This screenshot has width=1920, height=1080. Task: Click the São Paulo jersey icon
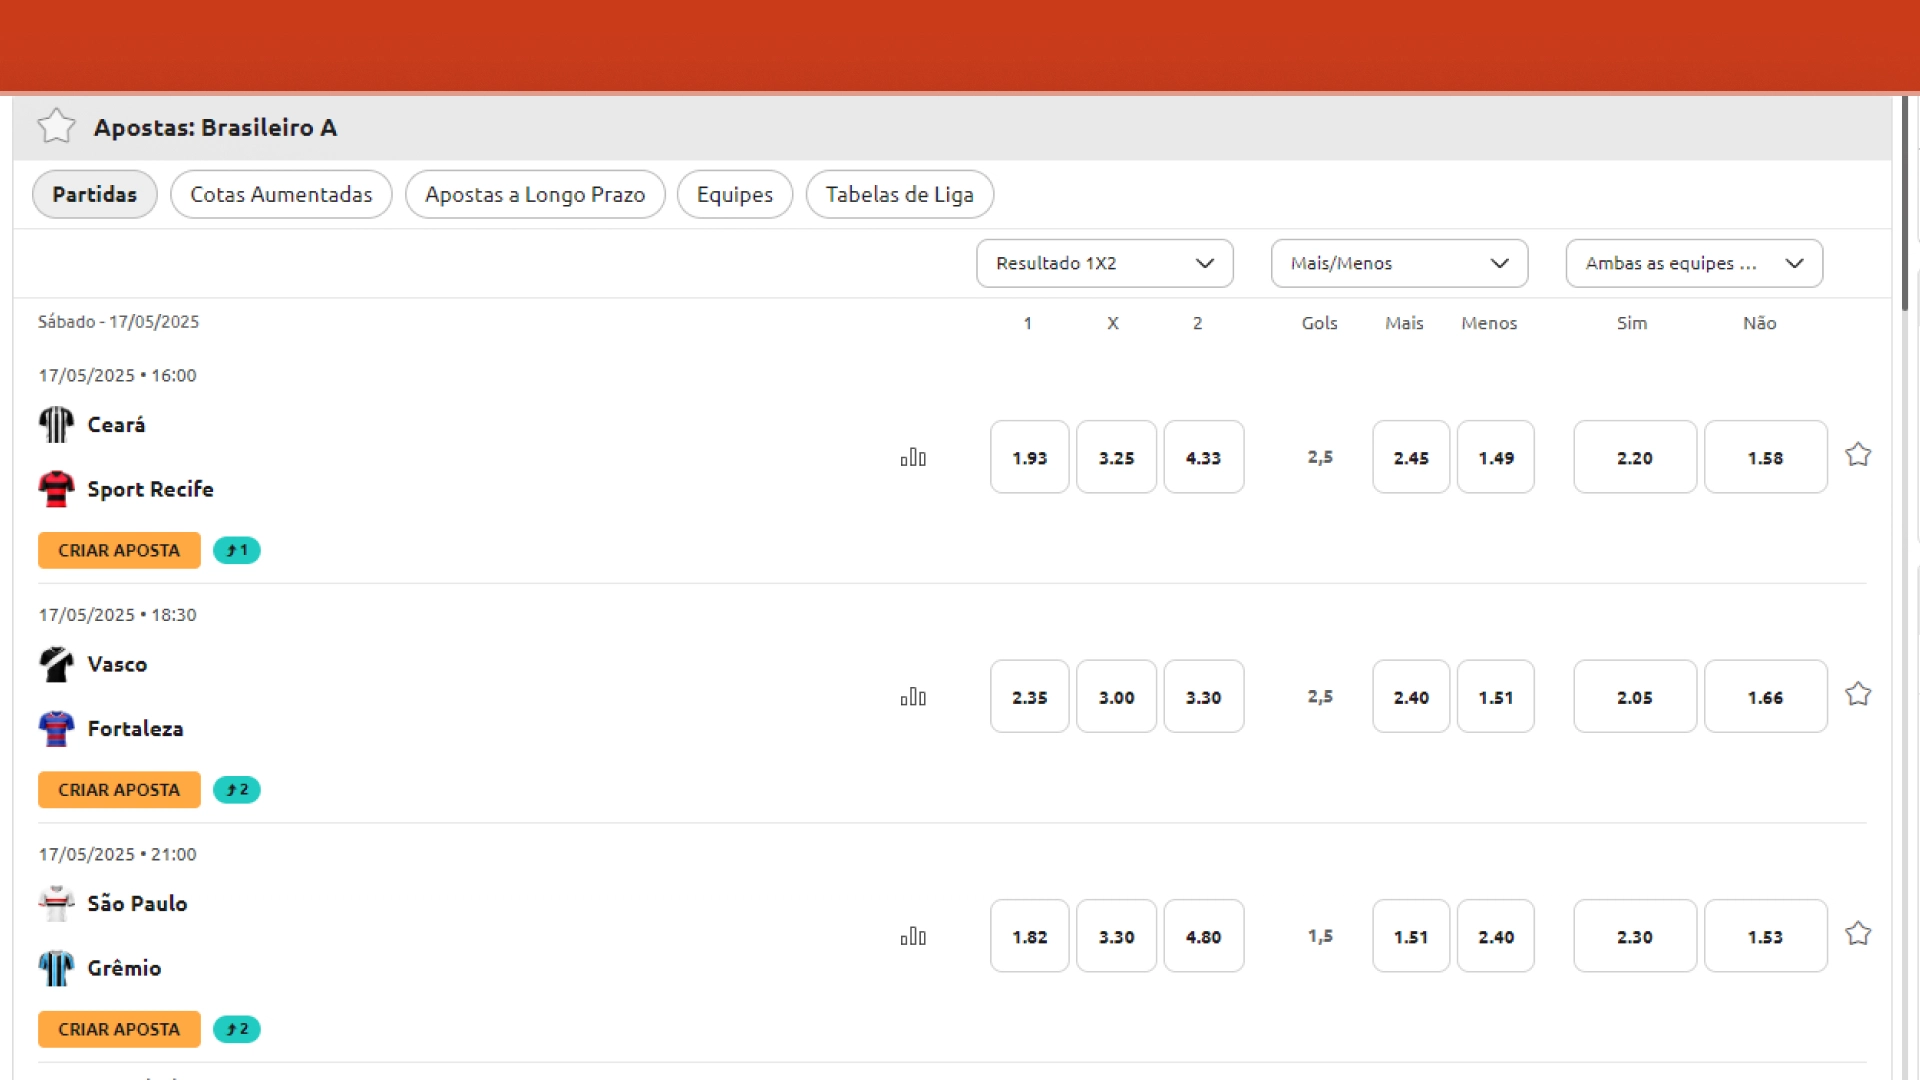56,903
